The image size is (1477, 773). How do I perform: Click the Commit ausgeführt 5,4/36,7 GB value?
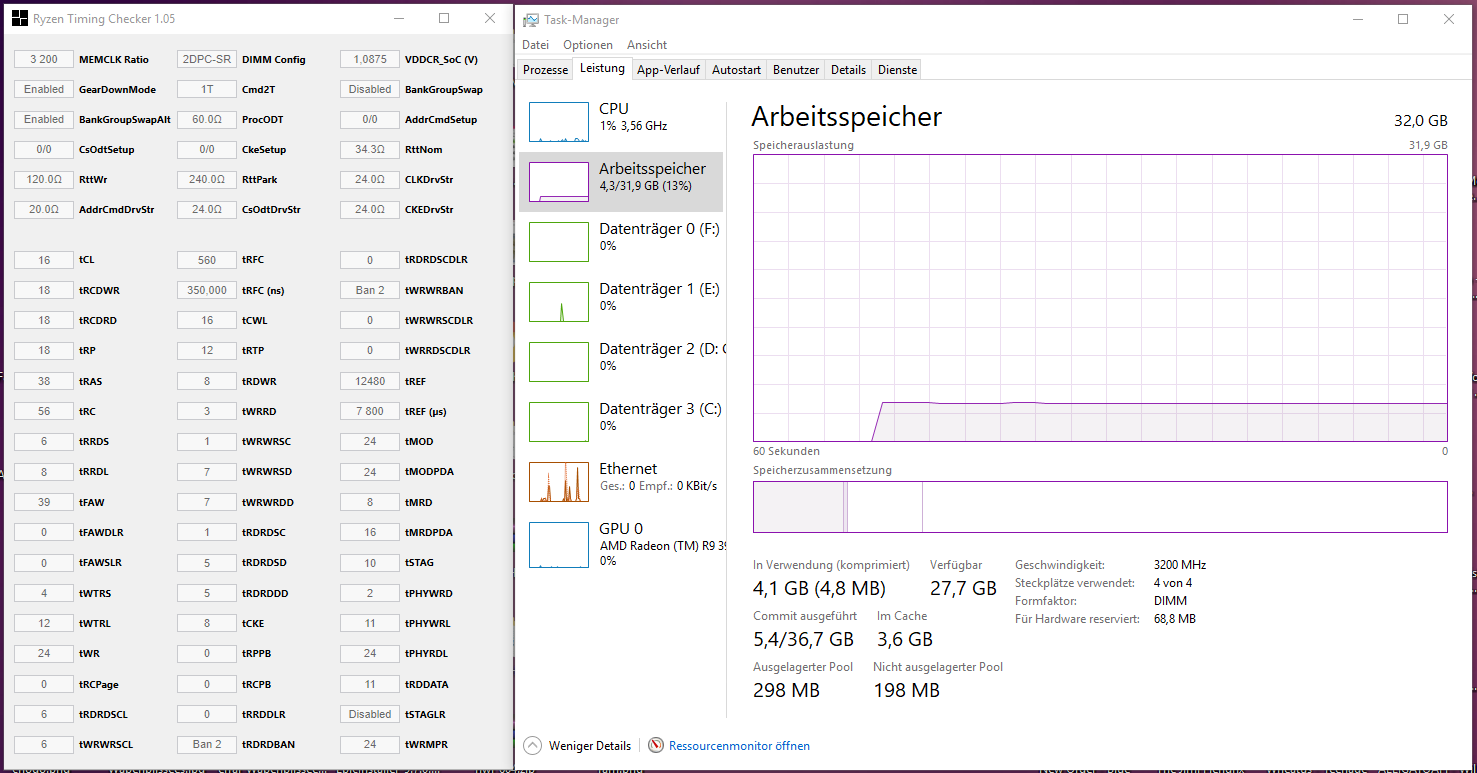[803, 640]
